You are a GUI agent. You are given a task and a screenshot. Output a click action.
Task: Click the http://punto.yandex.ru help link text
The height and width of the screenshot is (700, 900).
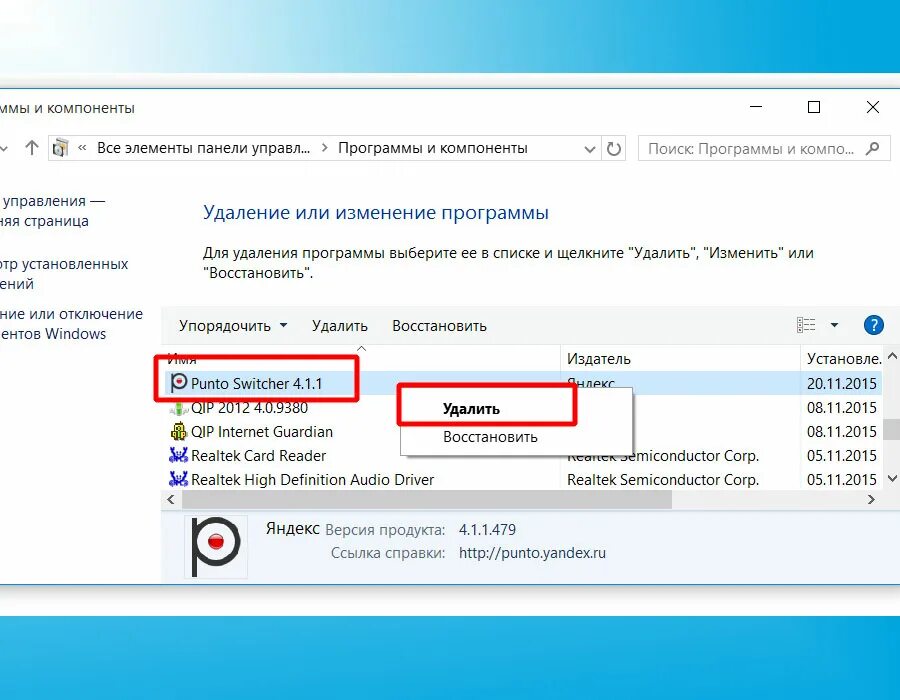point(532,553)
